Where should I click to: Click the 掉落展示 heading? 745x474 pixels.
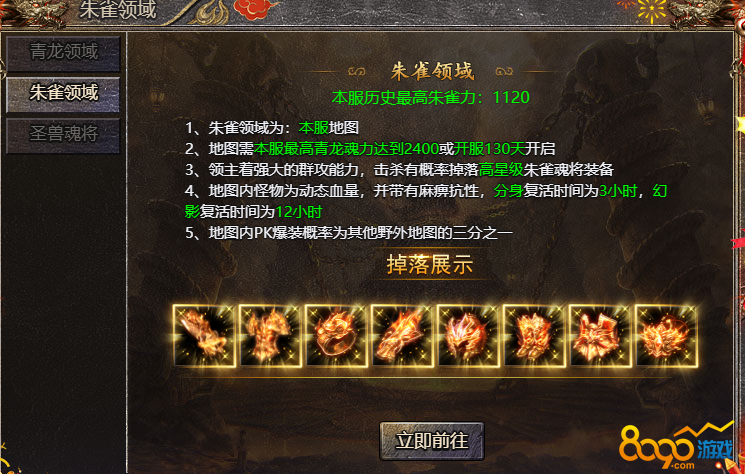click(x=430, y=265)
